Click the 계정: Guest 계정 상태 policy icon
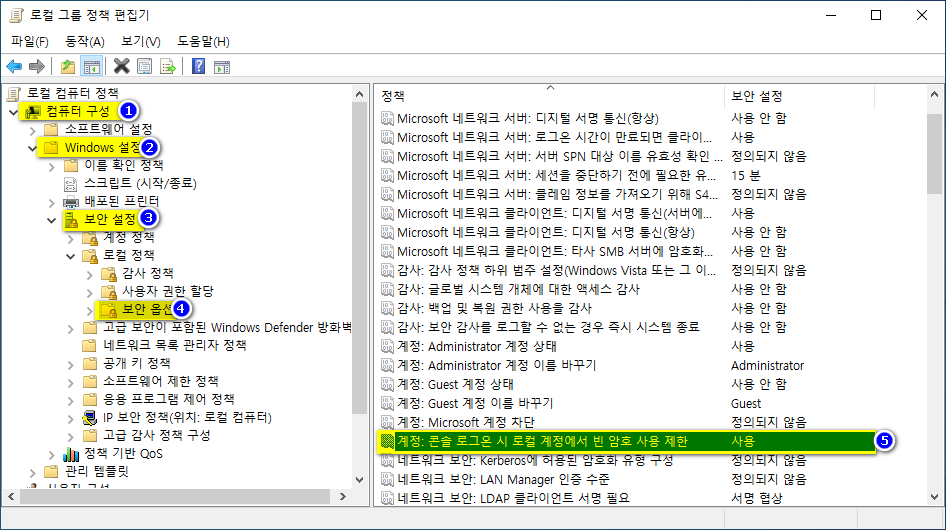The image size is (946, 530). pyautogui.click(x=387, y=385)
